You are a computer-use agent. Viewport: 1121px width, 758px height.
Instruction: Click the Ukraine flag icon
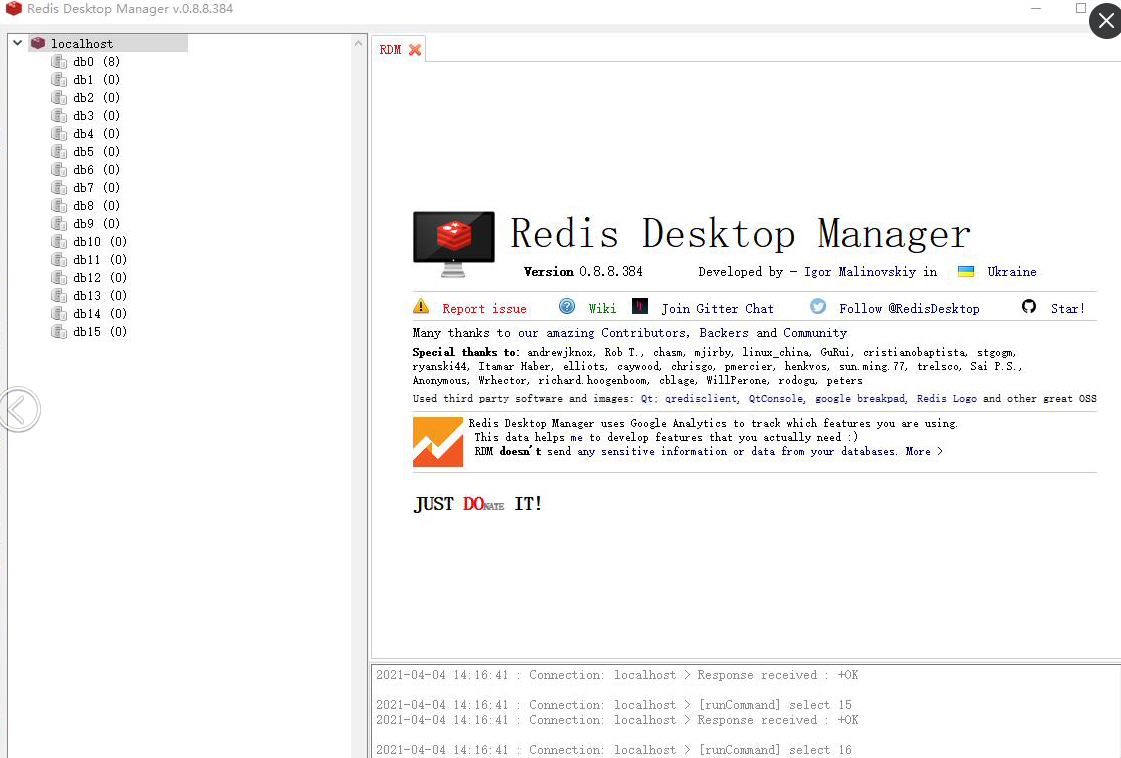coord(966,272)
